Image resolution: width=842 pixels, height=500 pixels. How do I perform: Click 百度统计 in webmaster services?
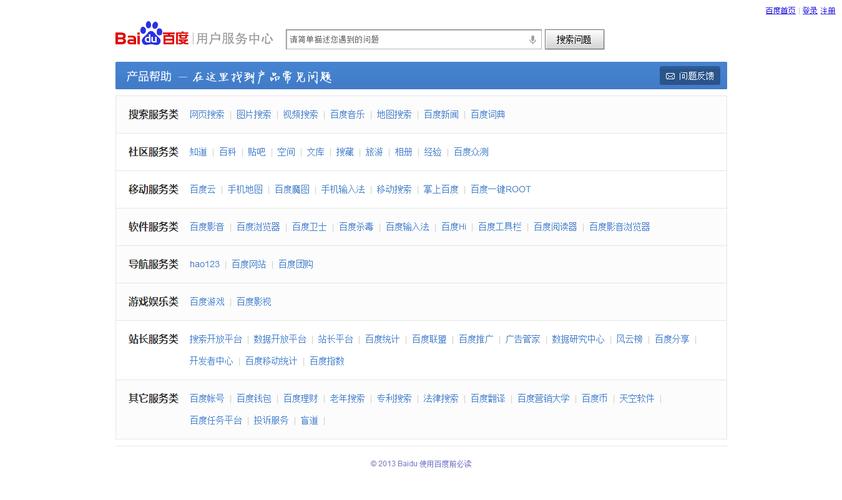point(382,339)
